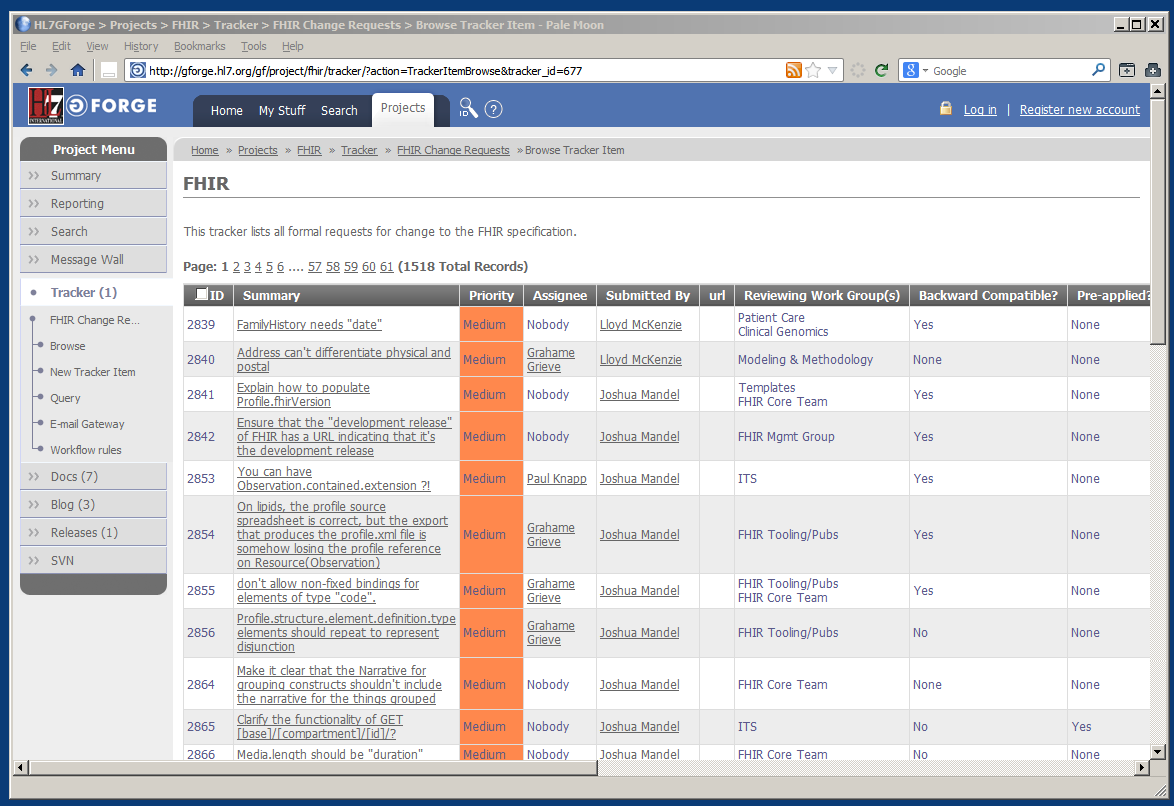
Task: Click the padlock icon beside Log in
Action: tap(946, 109)
